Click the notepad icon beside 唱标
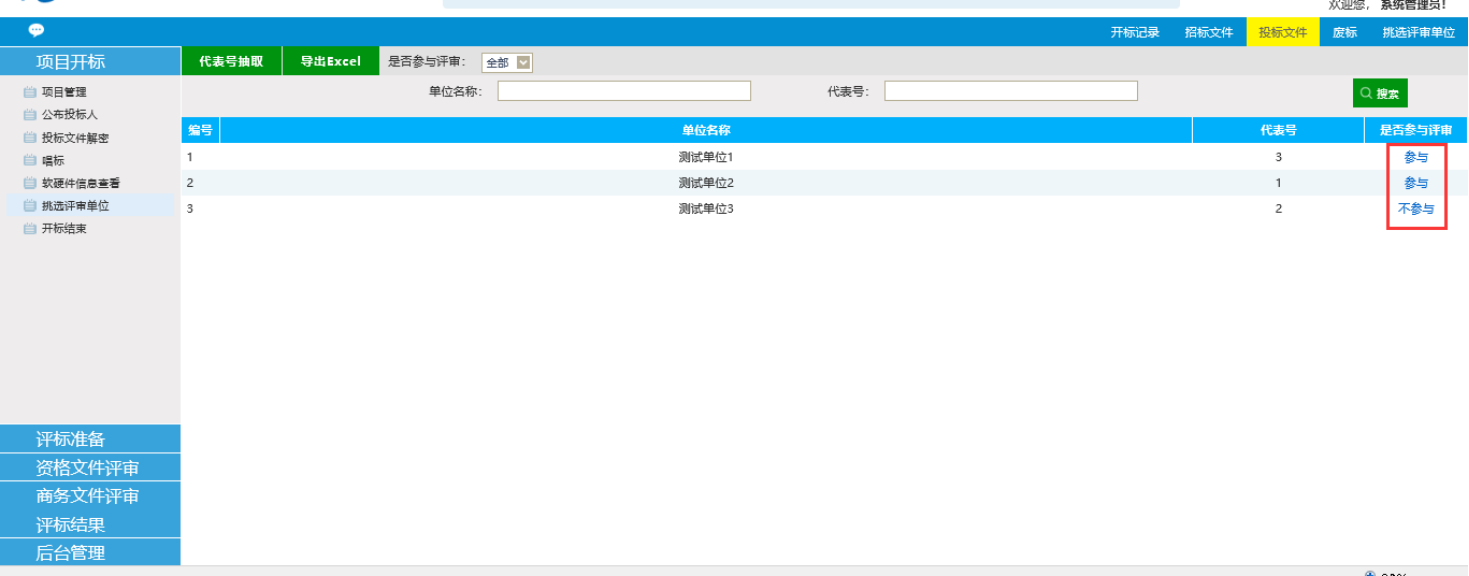Screen dimensions: 1469x576 [x=30, y=160]
